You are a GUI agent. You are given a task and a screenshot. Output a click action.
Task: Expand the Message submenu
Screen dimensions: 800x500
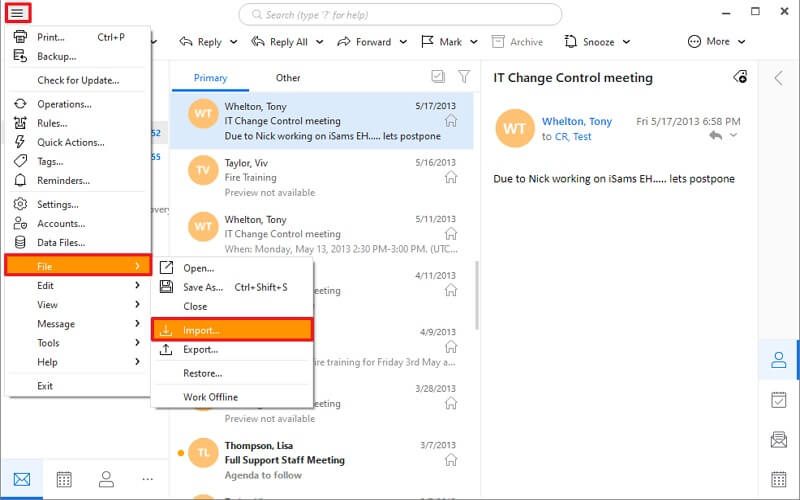tap(77, 323)
